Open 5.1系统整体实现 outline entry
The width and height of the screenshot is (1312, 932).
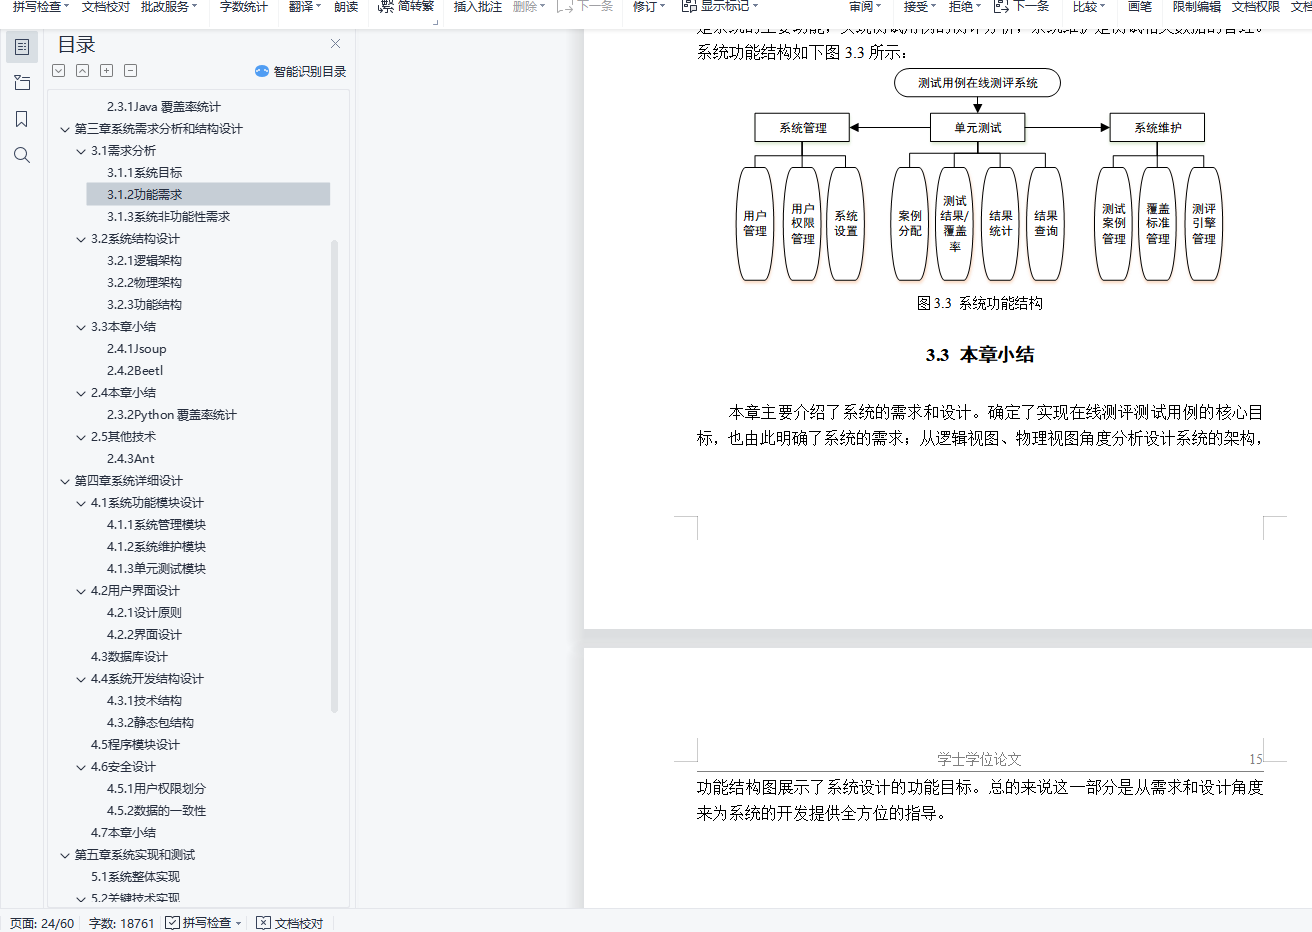click(135, 877)
